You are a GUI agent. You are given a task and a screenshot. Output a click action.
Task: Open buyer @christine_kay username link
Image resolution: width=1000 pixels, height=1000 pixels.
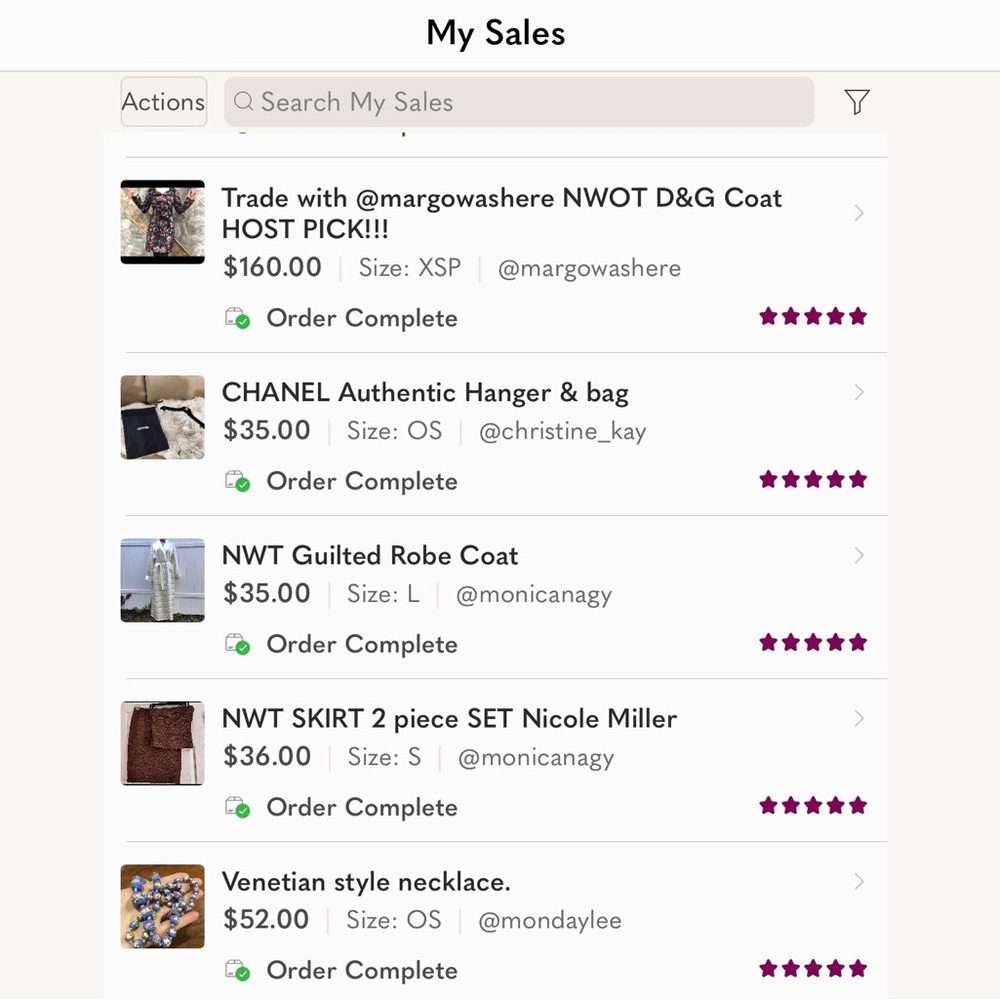click(562, 432)
